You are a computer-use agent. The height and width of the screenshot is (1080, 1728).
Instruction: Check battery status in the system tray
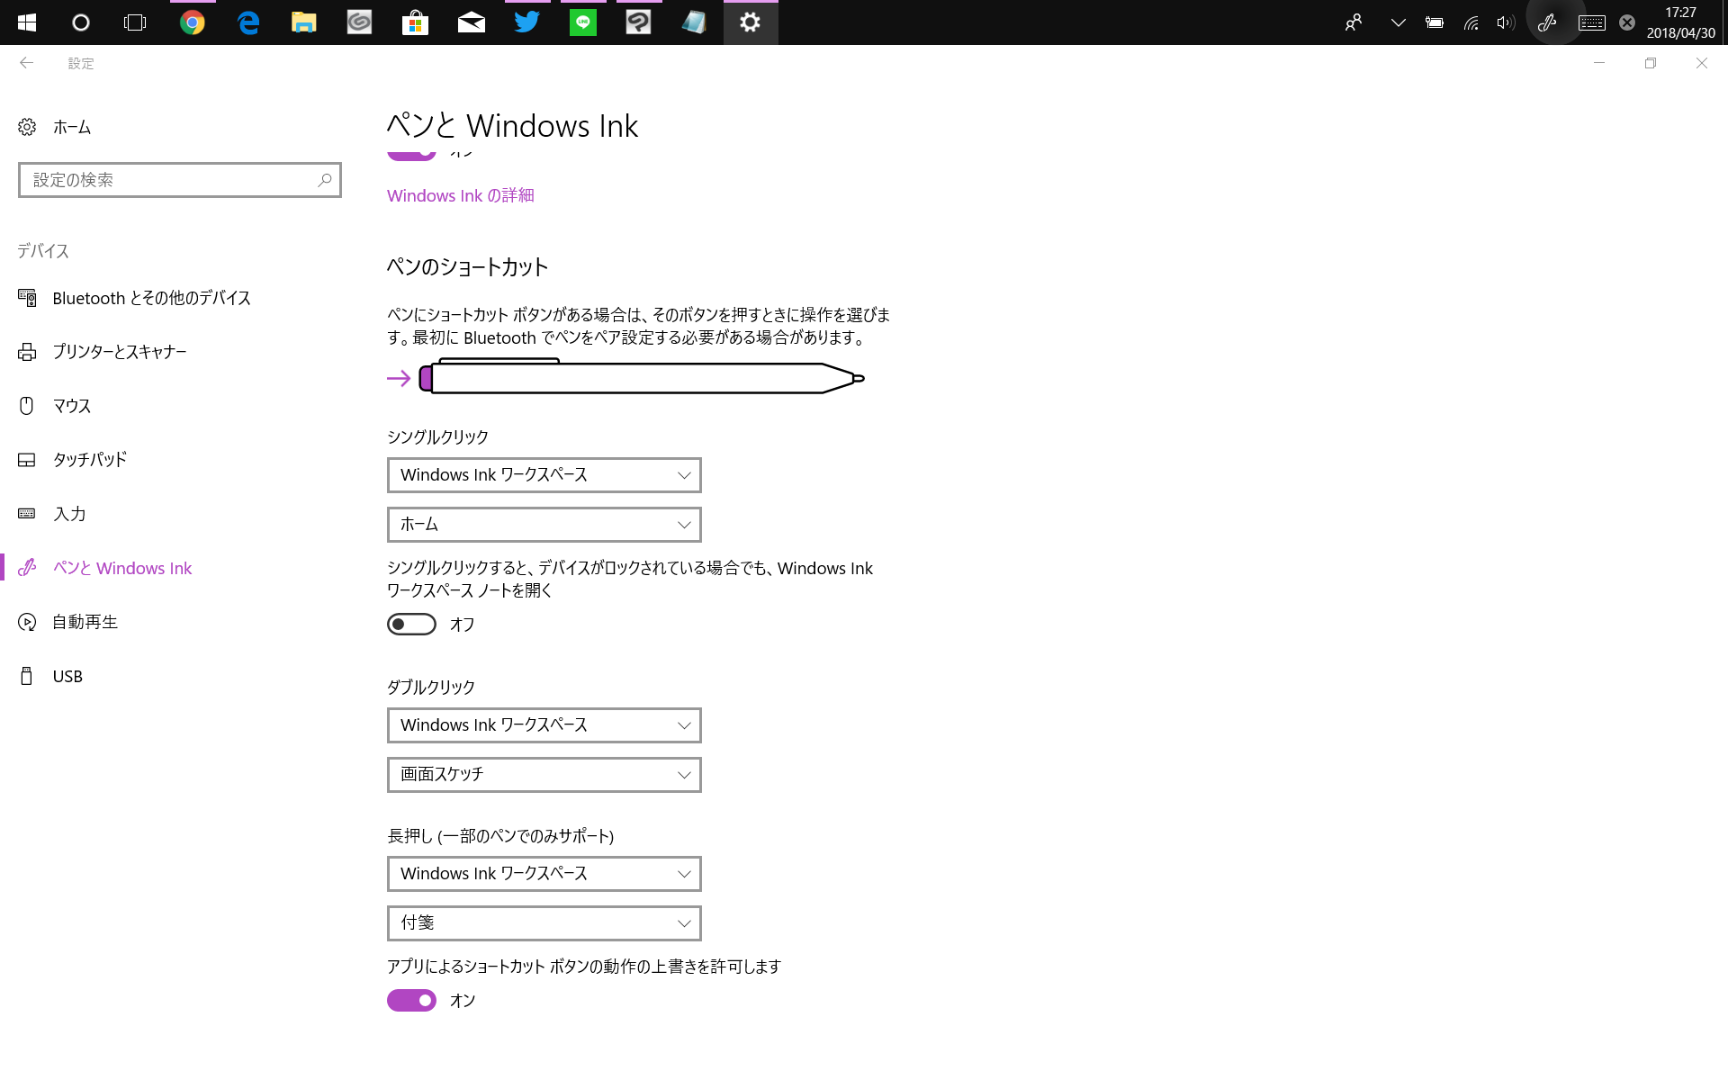(1434, 22)
